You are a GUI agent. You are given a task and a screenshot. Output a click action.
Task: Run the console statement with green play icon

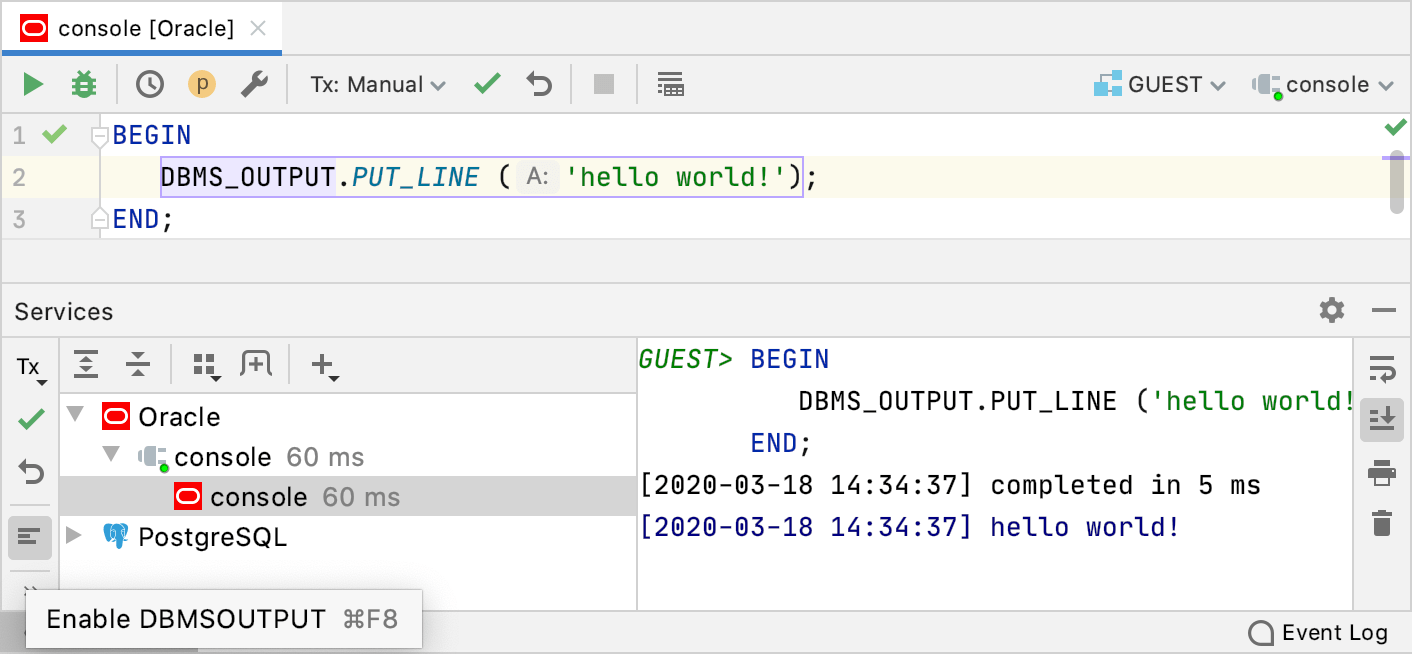click(31, 84)
